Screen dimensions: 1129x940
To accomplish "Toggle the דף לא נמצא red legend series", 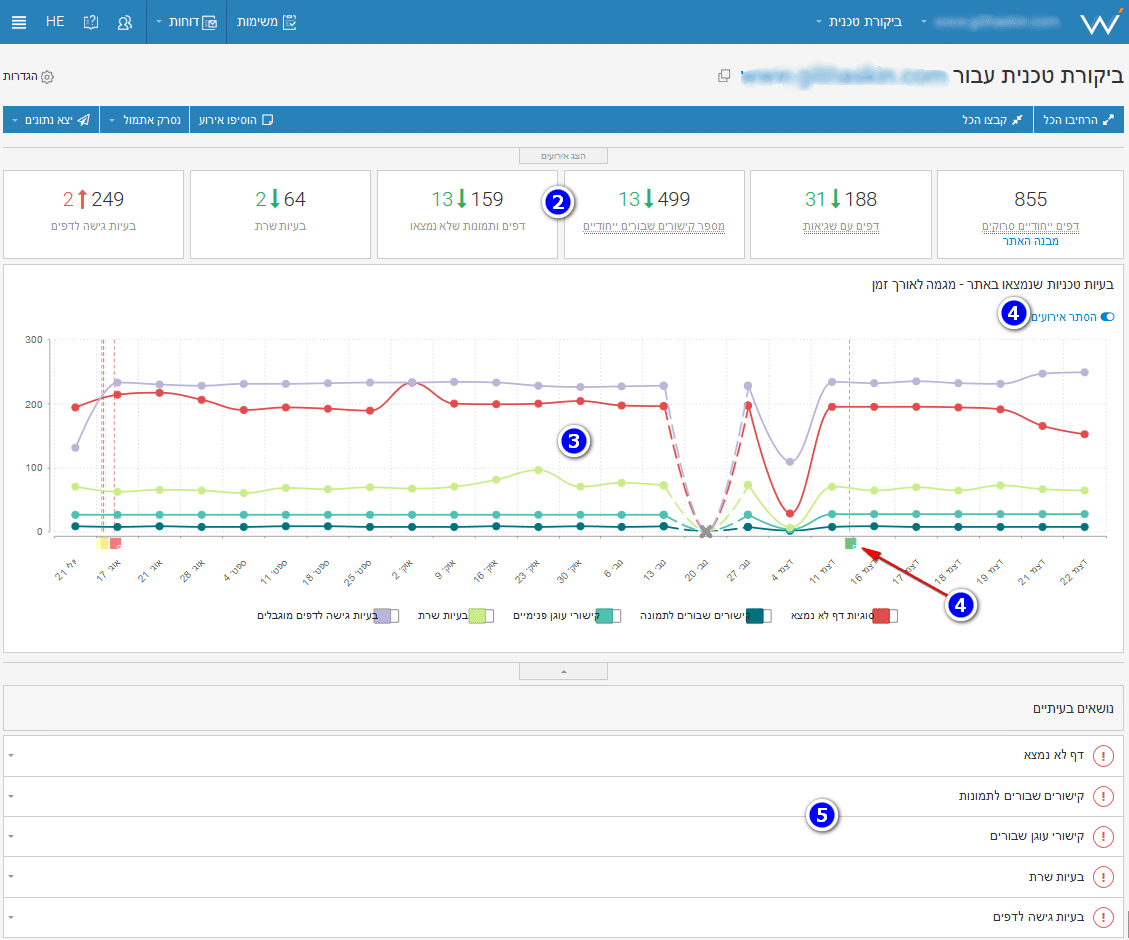I will coord(885,616).
